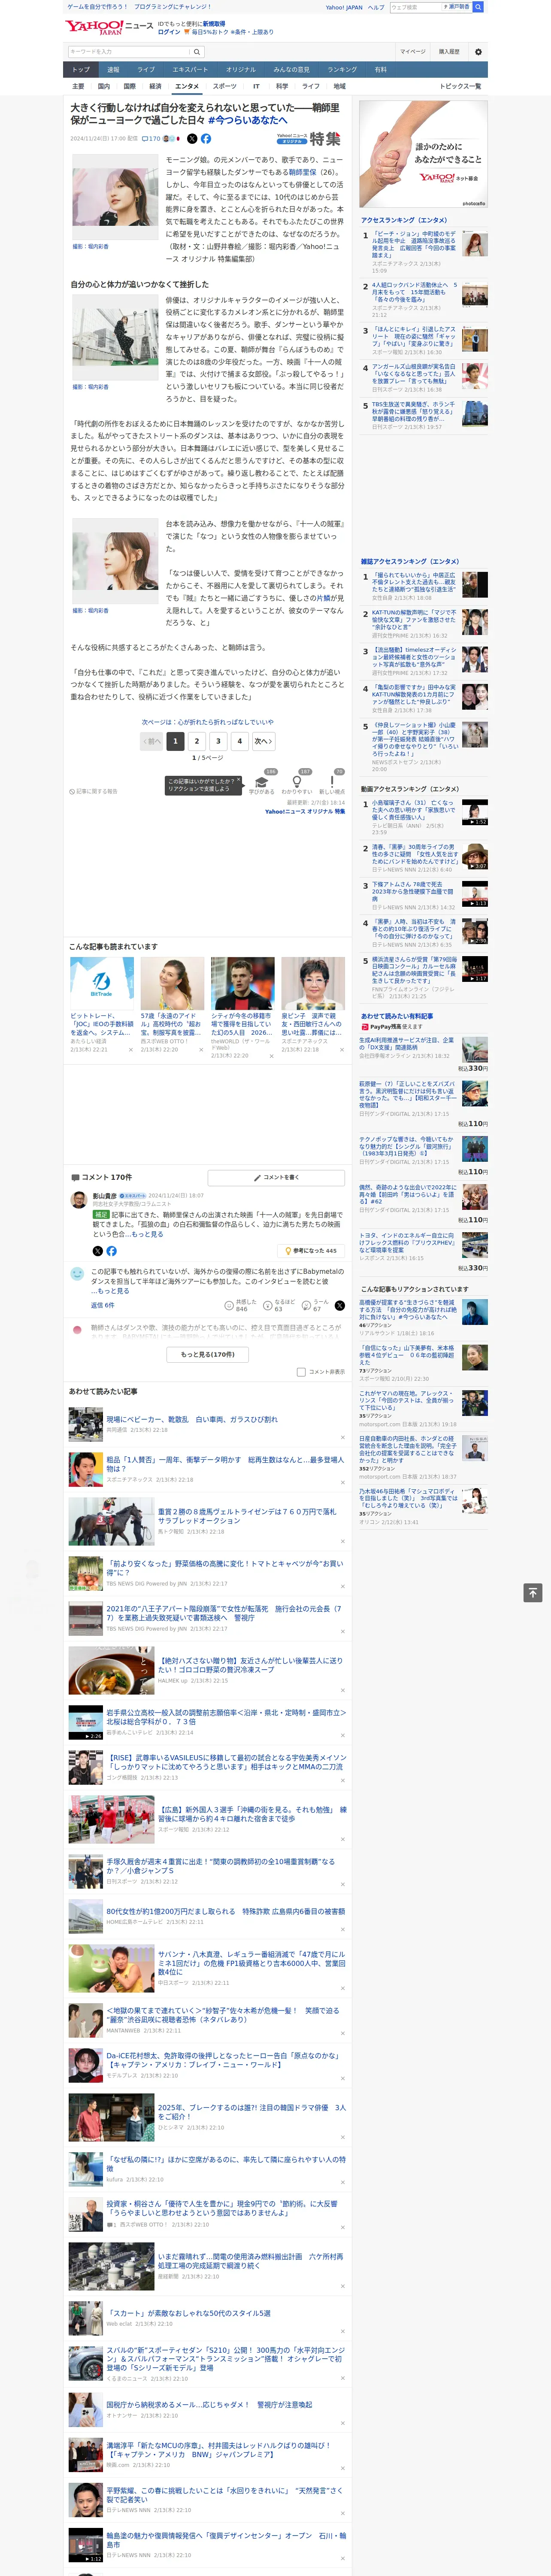551x2576 pixels.
Task: Share 影山貴彦's comment on Facebook
Action: 111,1251
